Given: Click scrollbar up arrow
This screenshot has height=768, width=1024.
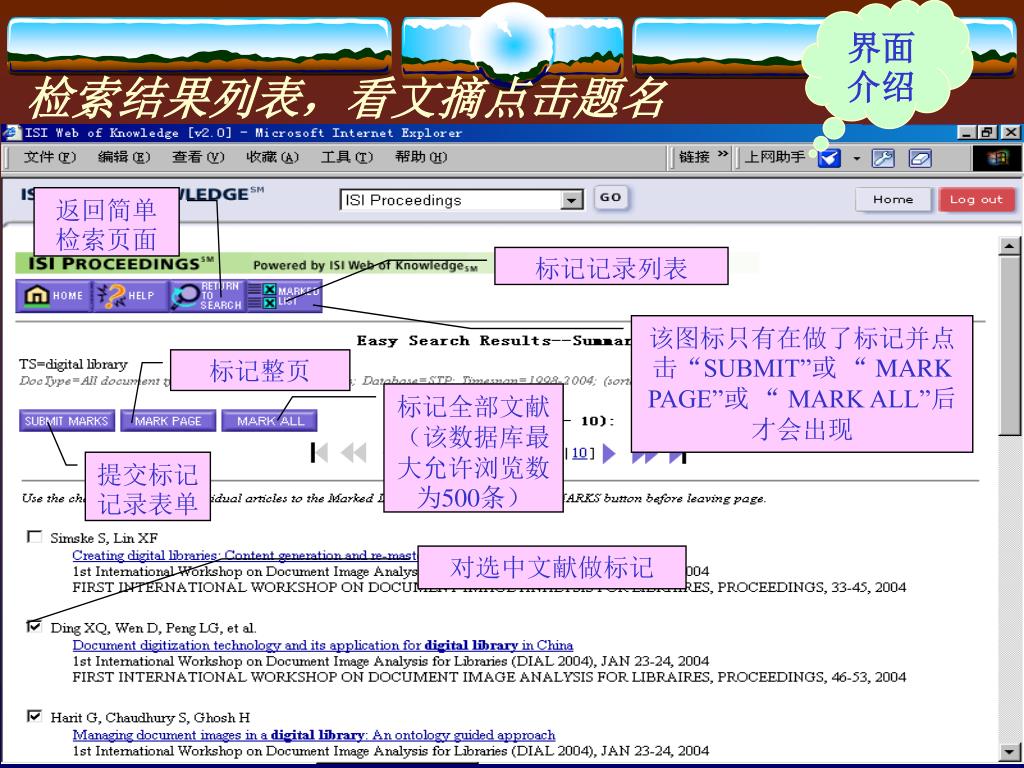Looking at the screenshot, I should click(x=1009, y=246).
